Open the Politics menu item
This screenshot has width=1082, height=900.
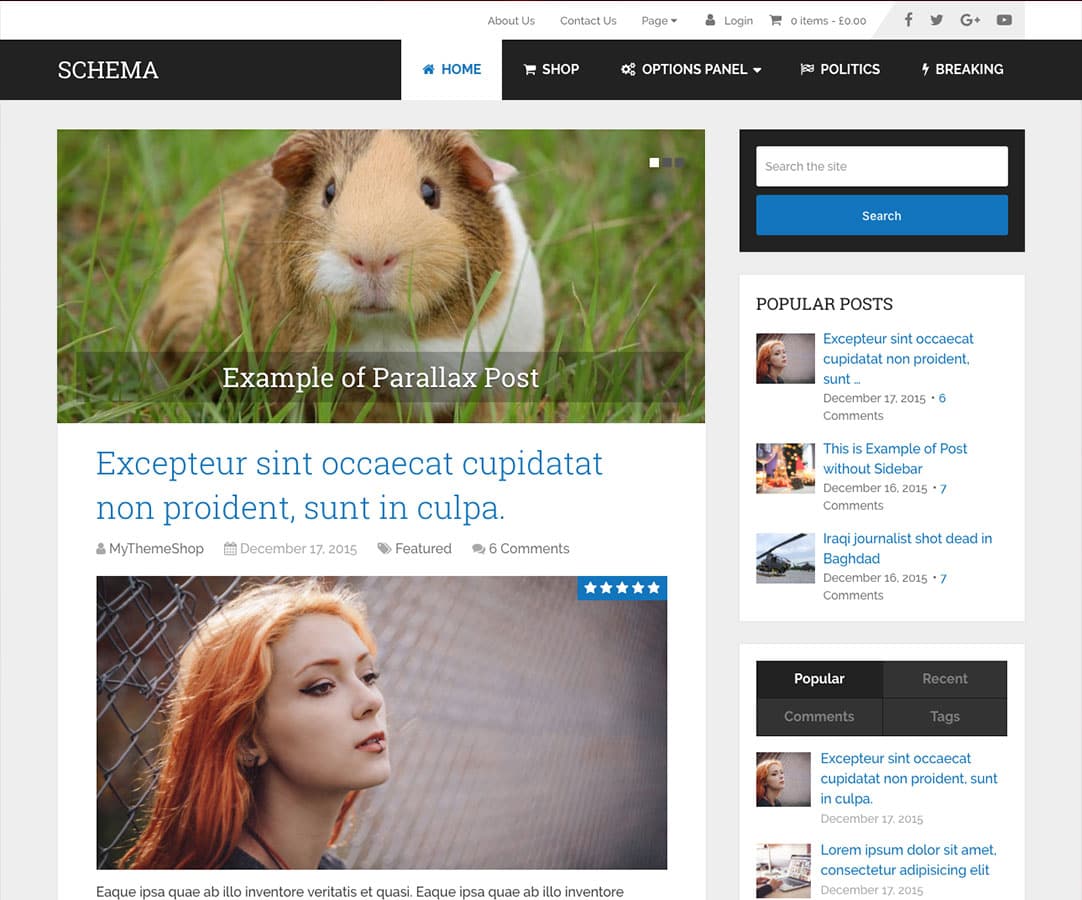click(840, 69)
